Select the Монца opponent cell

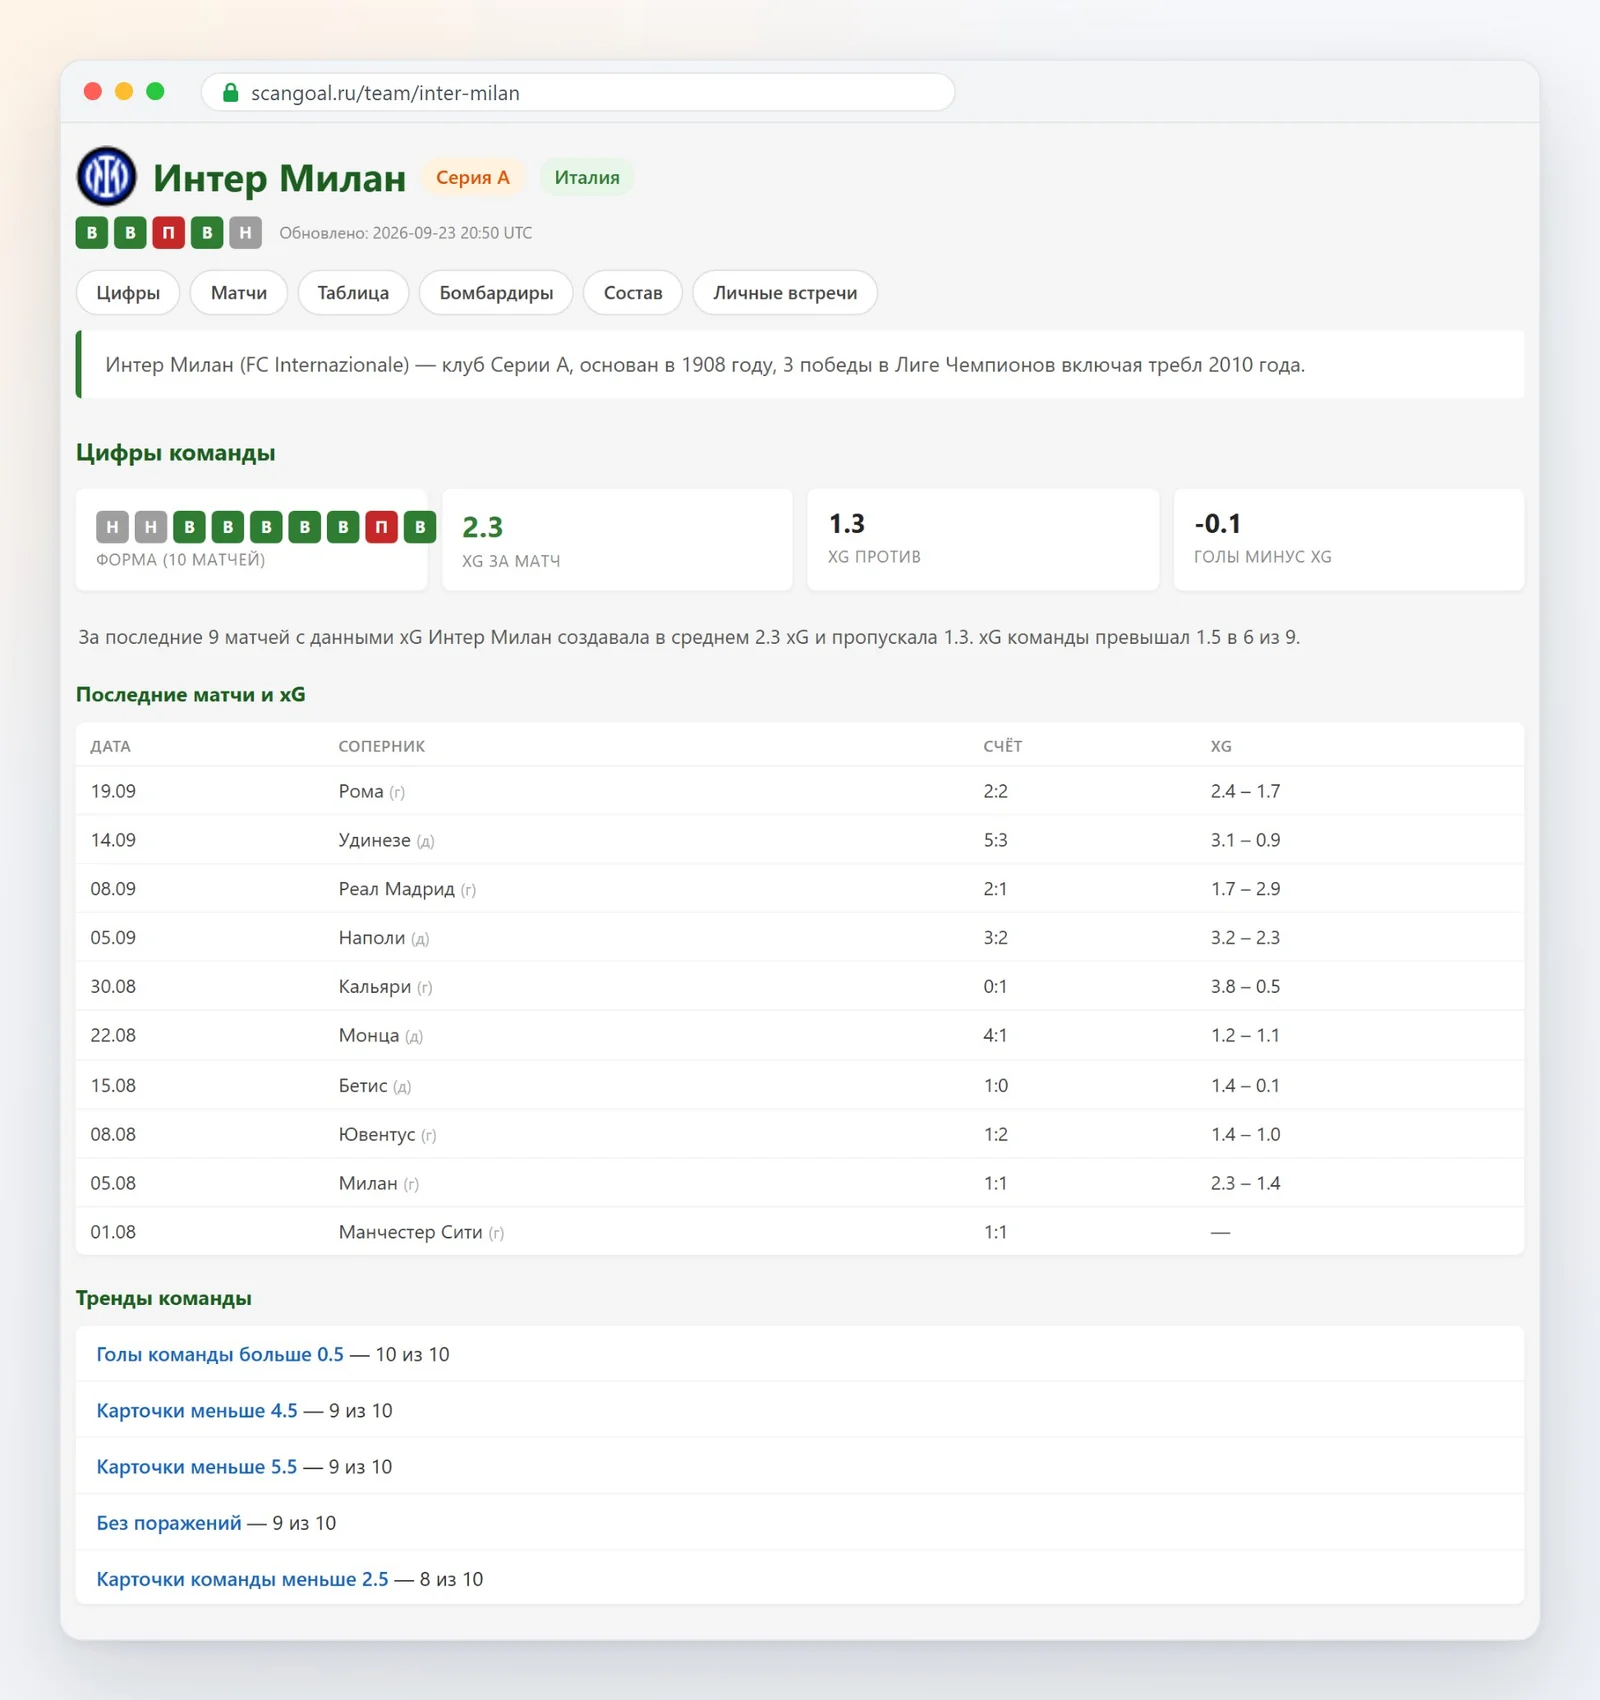point(381,1036)
